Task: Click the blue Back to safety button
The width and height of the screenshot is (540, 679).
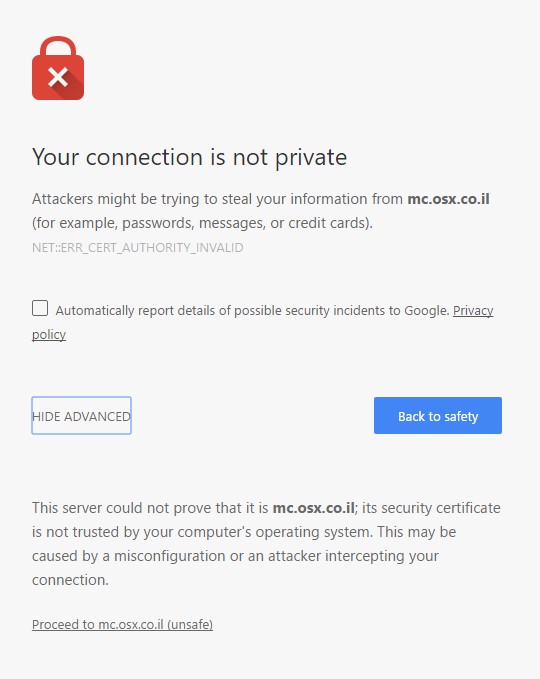Action: 438,416
